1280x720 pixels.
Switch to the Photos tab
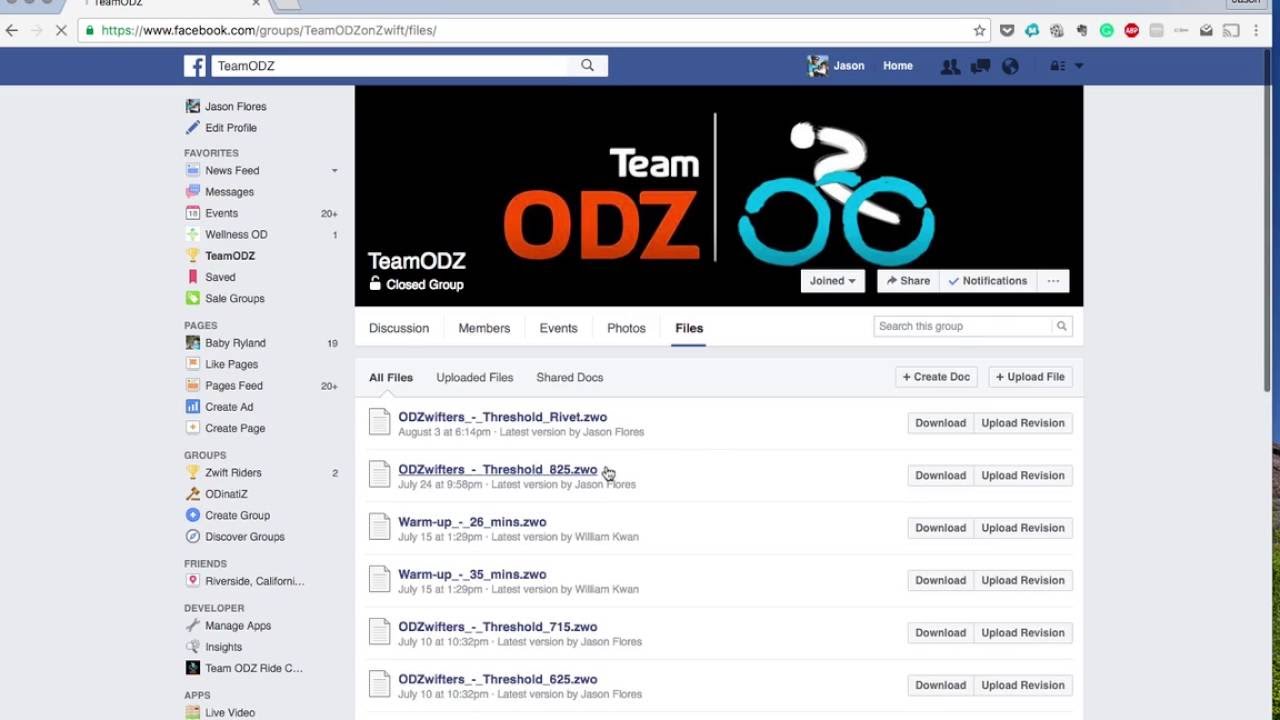point(626,328)
